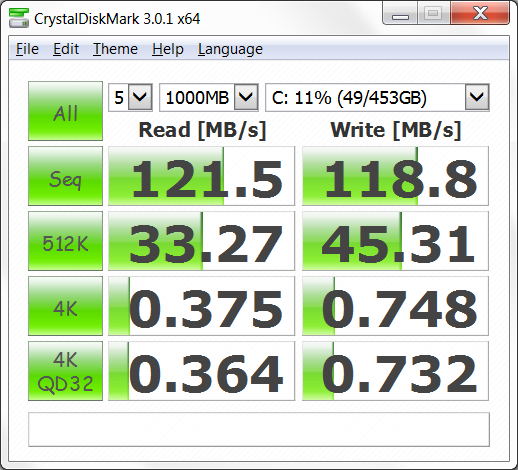Screen dimensions: 518x470
Task: Click the empty comment field at bottom
Action: pyautogui.click(x=259, y=429)
